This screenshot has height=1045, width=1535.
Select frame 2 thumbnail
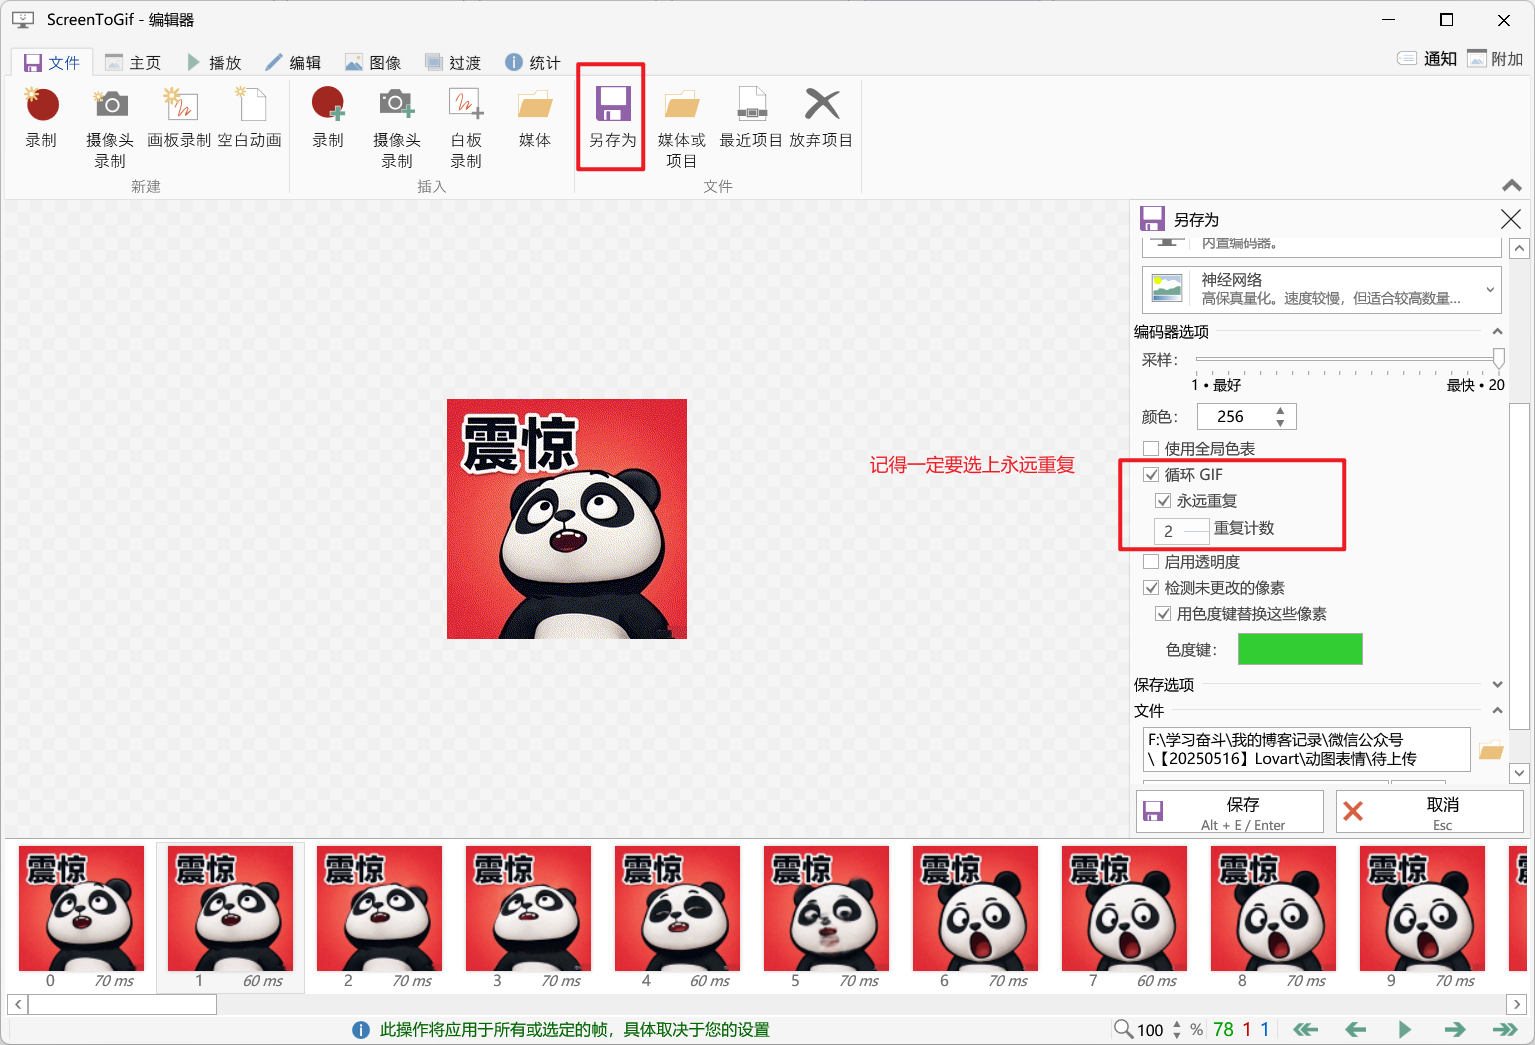(x=379, y=917)
